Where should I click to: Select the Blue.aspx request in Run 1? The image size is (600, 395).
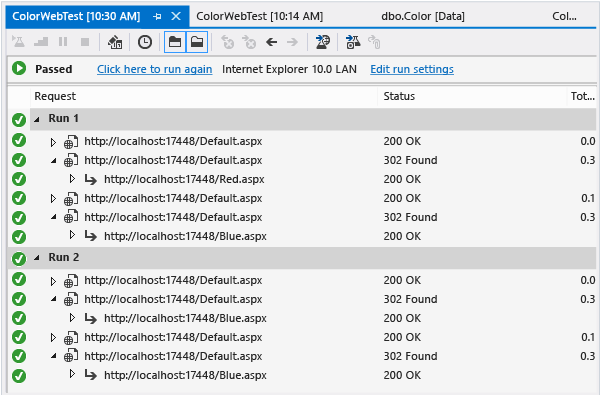point(185,236)
